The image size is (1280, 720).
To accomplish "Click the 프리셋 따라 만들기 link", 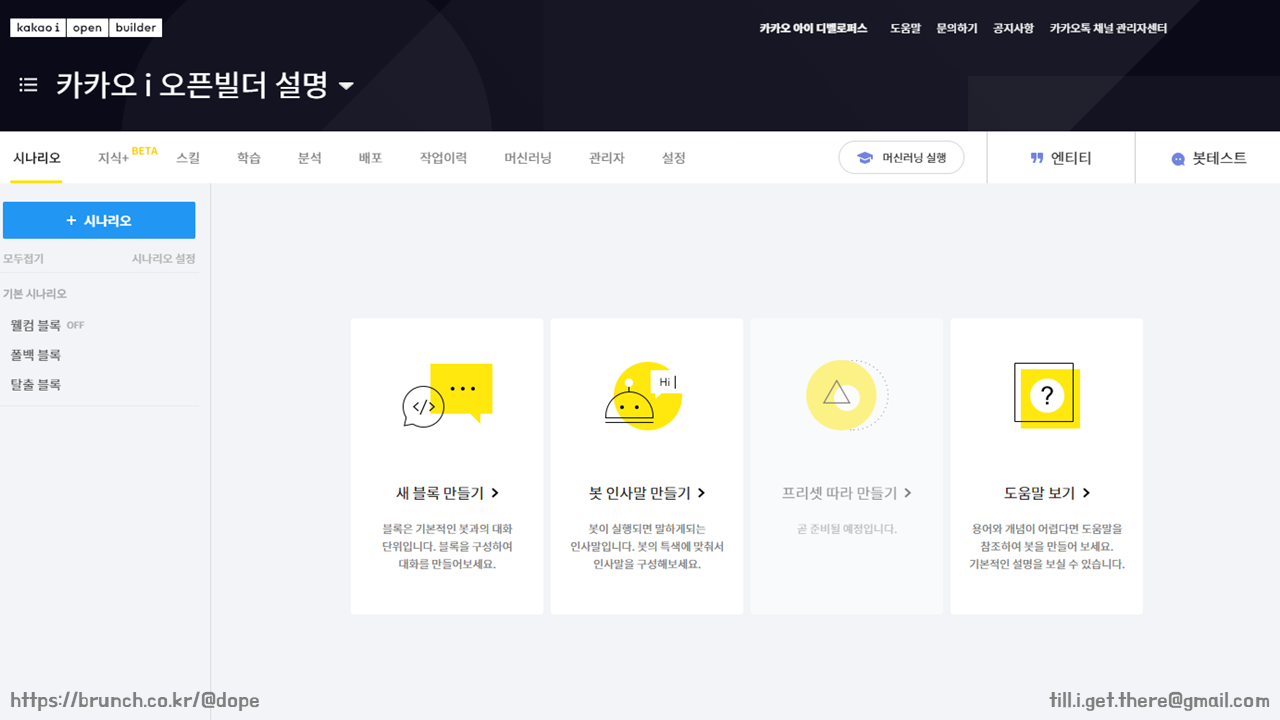I will coord(847,493).
